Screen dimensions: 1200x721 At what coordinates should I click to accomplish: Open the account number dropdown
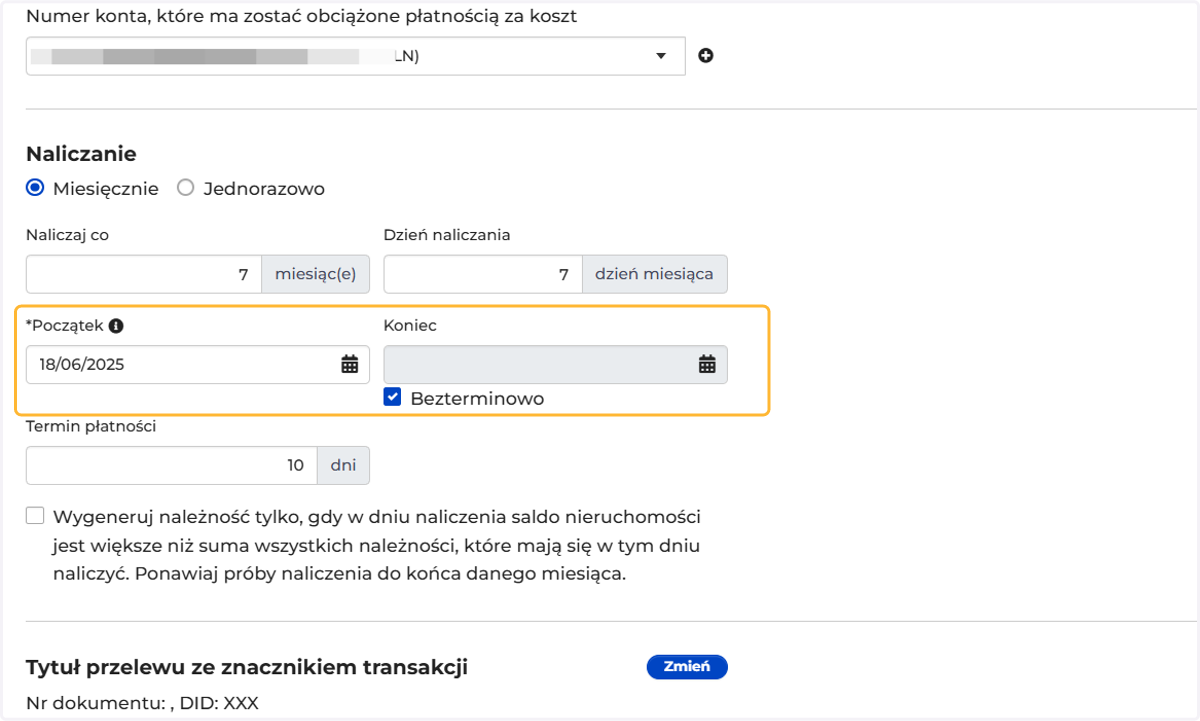coord(355,56)
